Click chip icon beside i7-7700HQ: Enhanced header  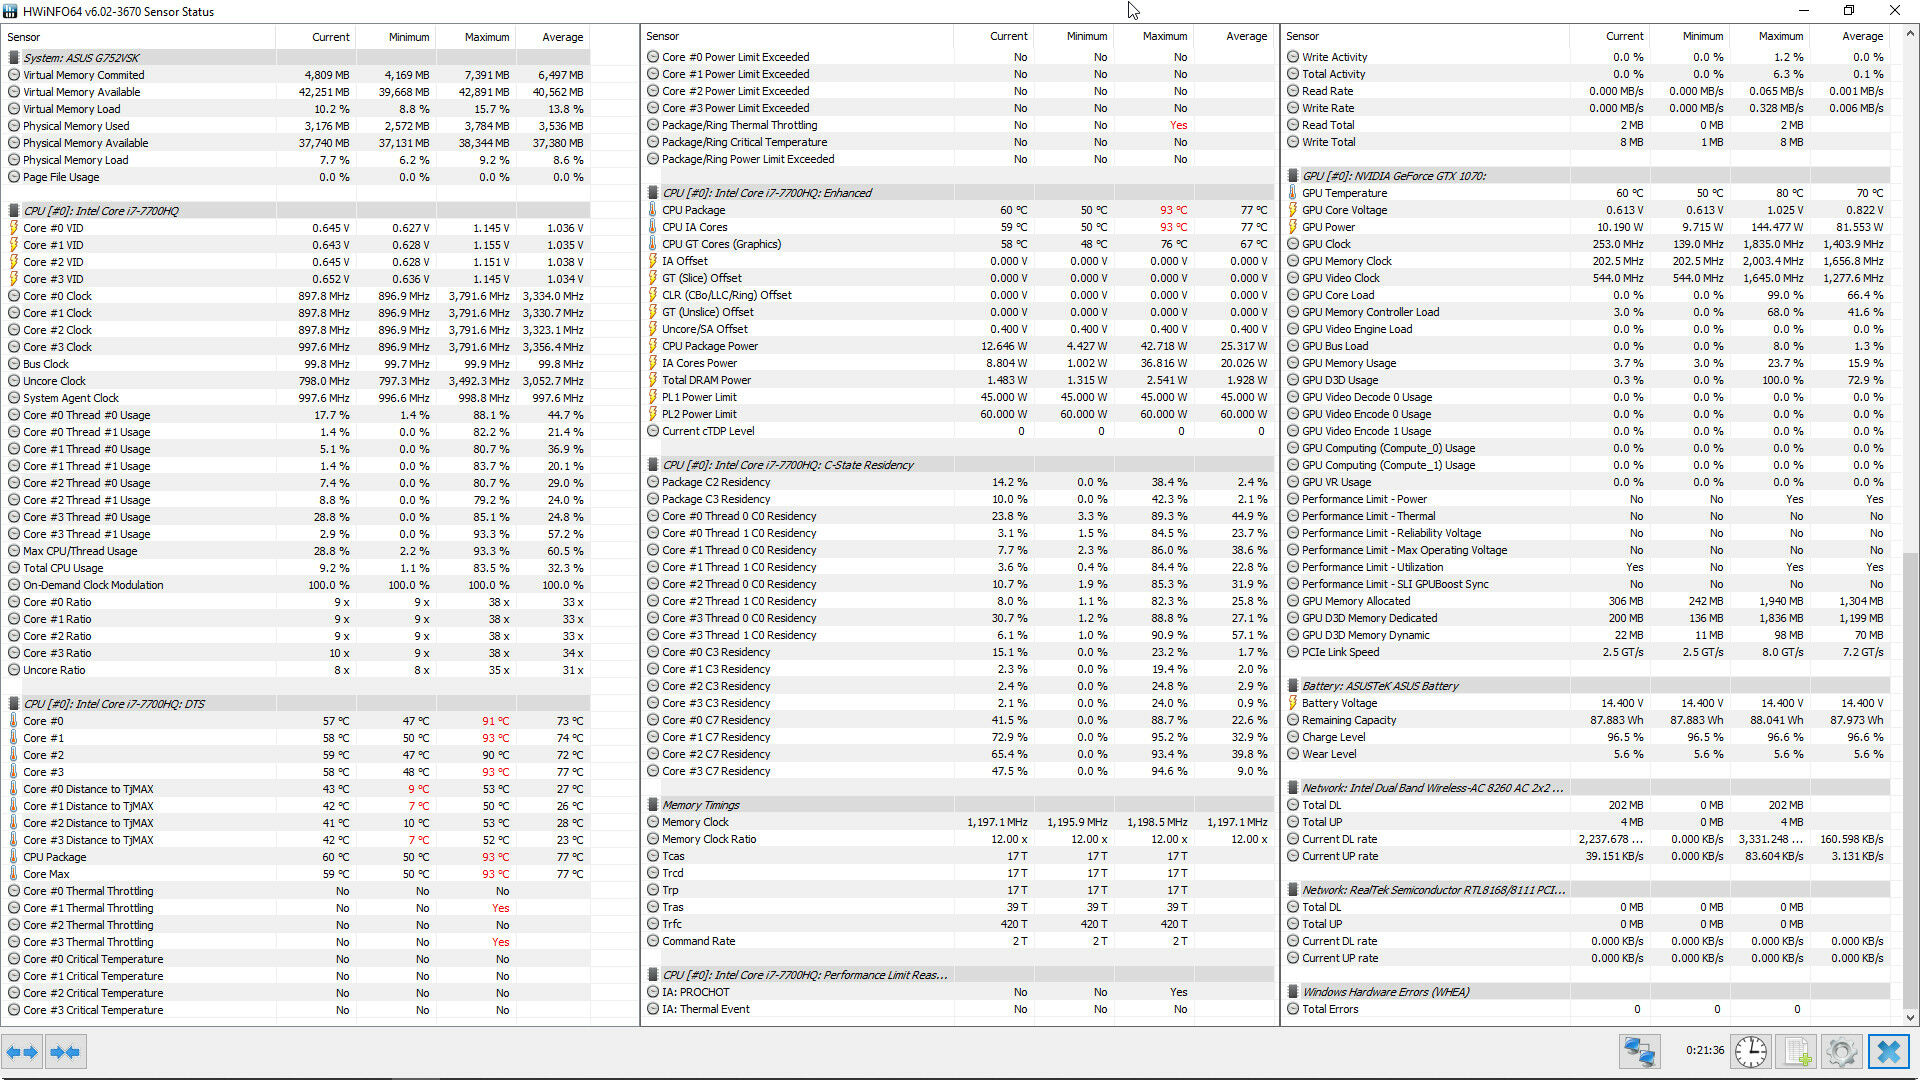pos(653,193)
